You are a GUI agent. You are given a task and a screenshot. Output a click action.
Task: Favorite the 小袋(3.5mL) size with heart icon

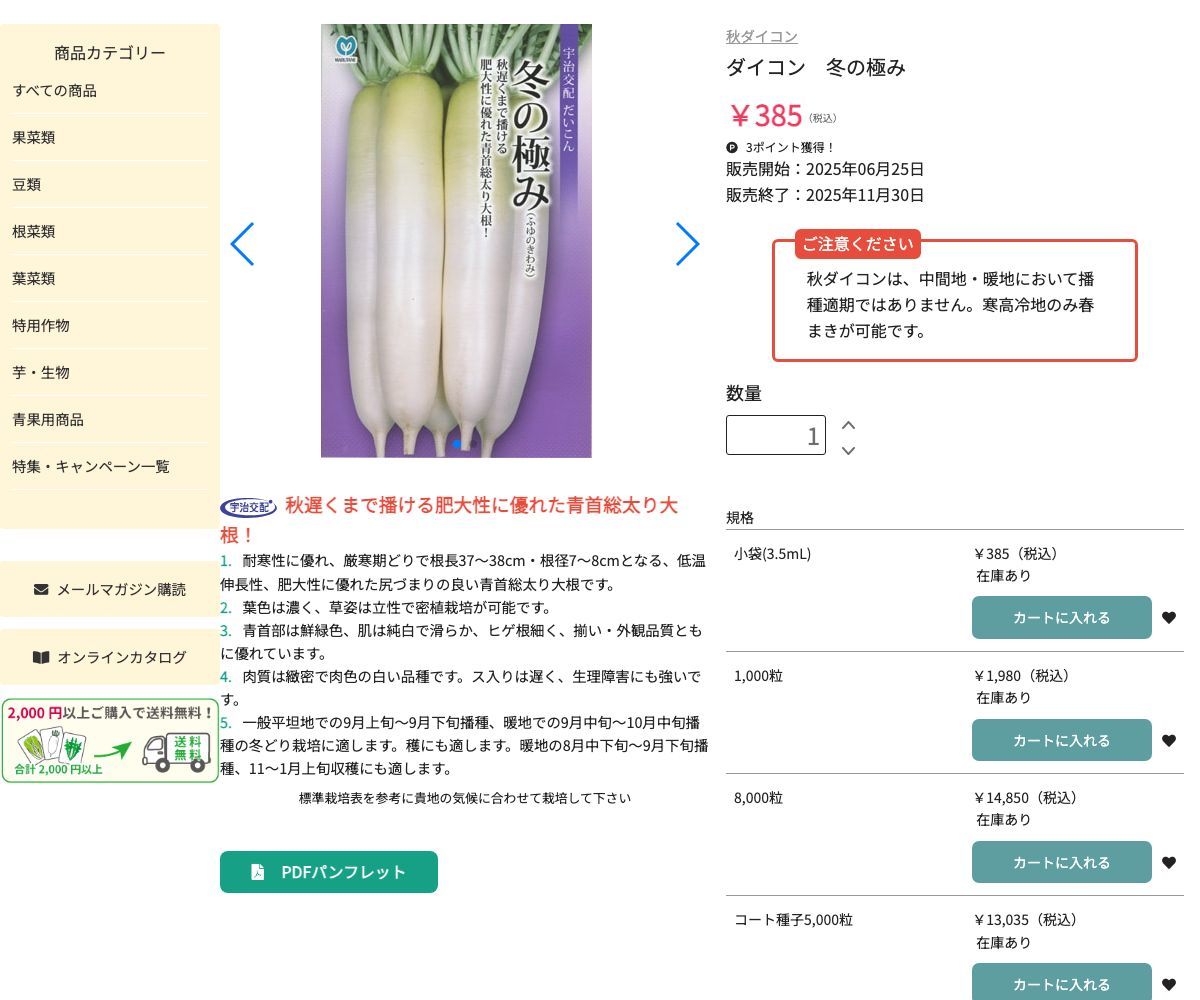1168,617
